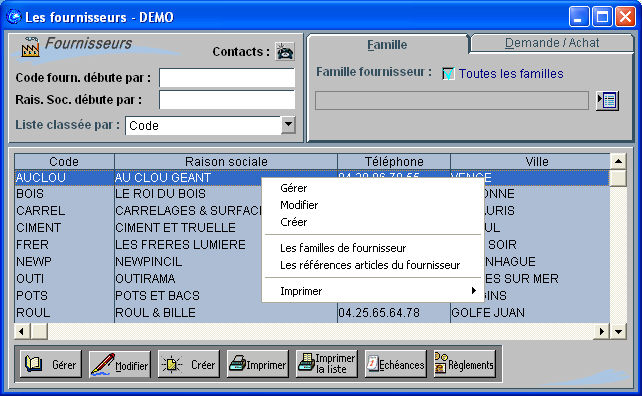
Task: Click the Créer star icon button
Action: [189, 364]
